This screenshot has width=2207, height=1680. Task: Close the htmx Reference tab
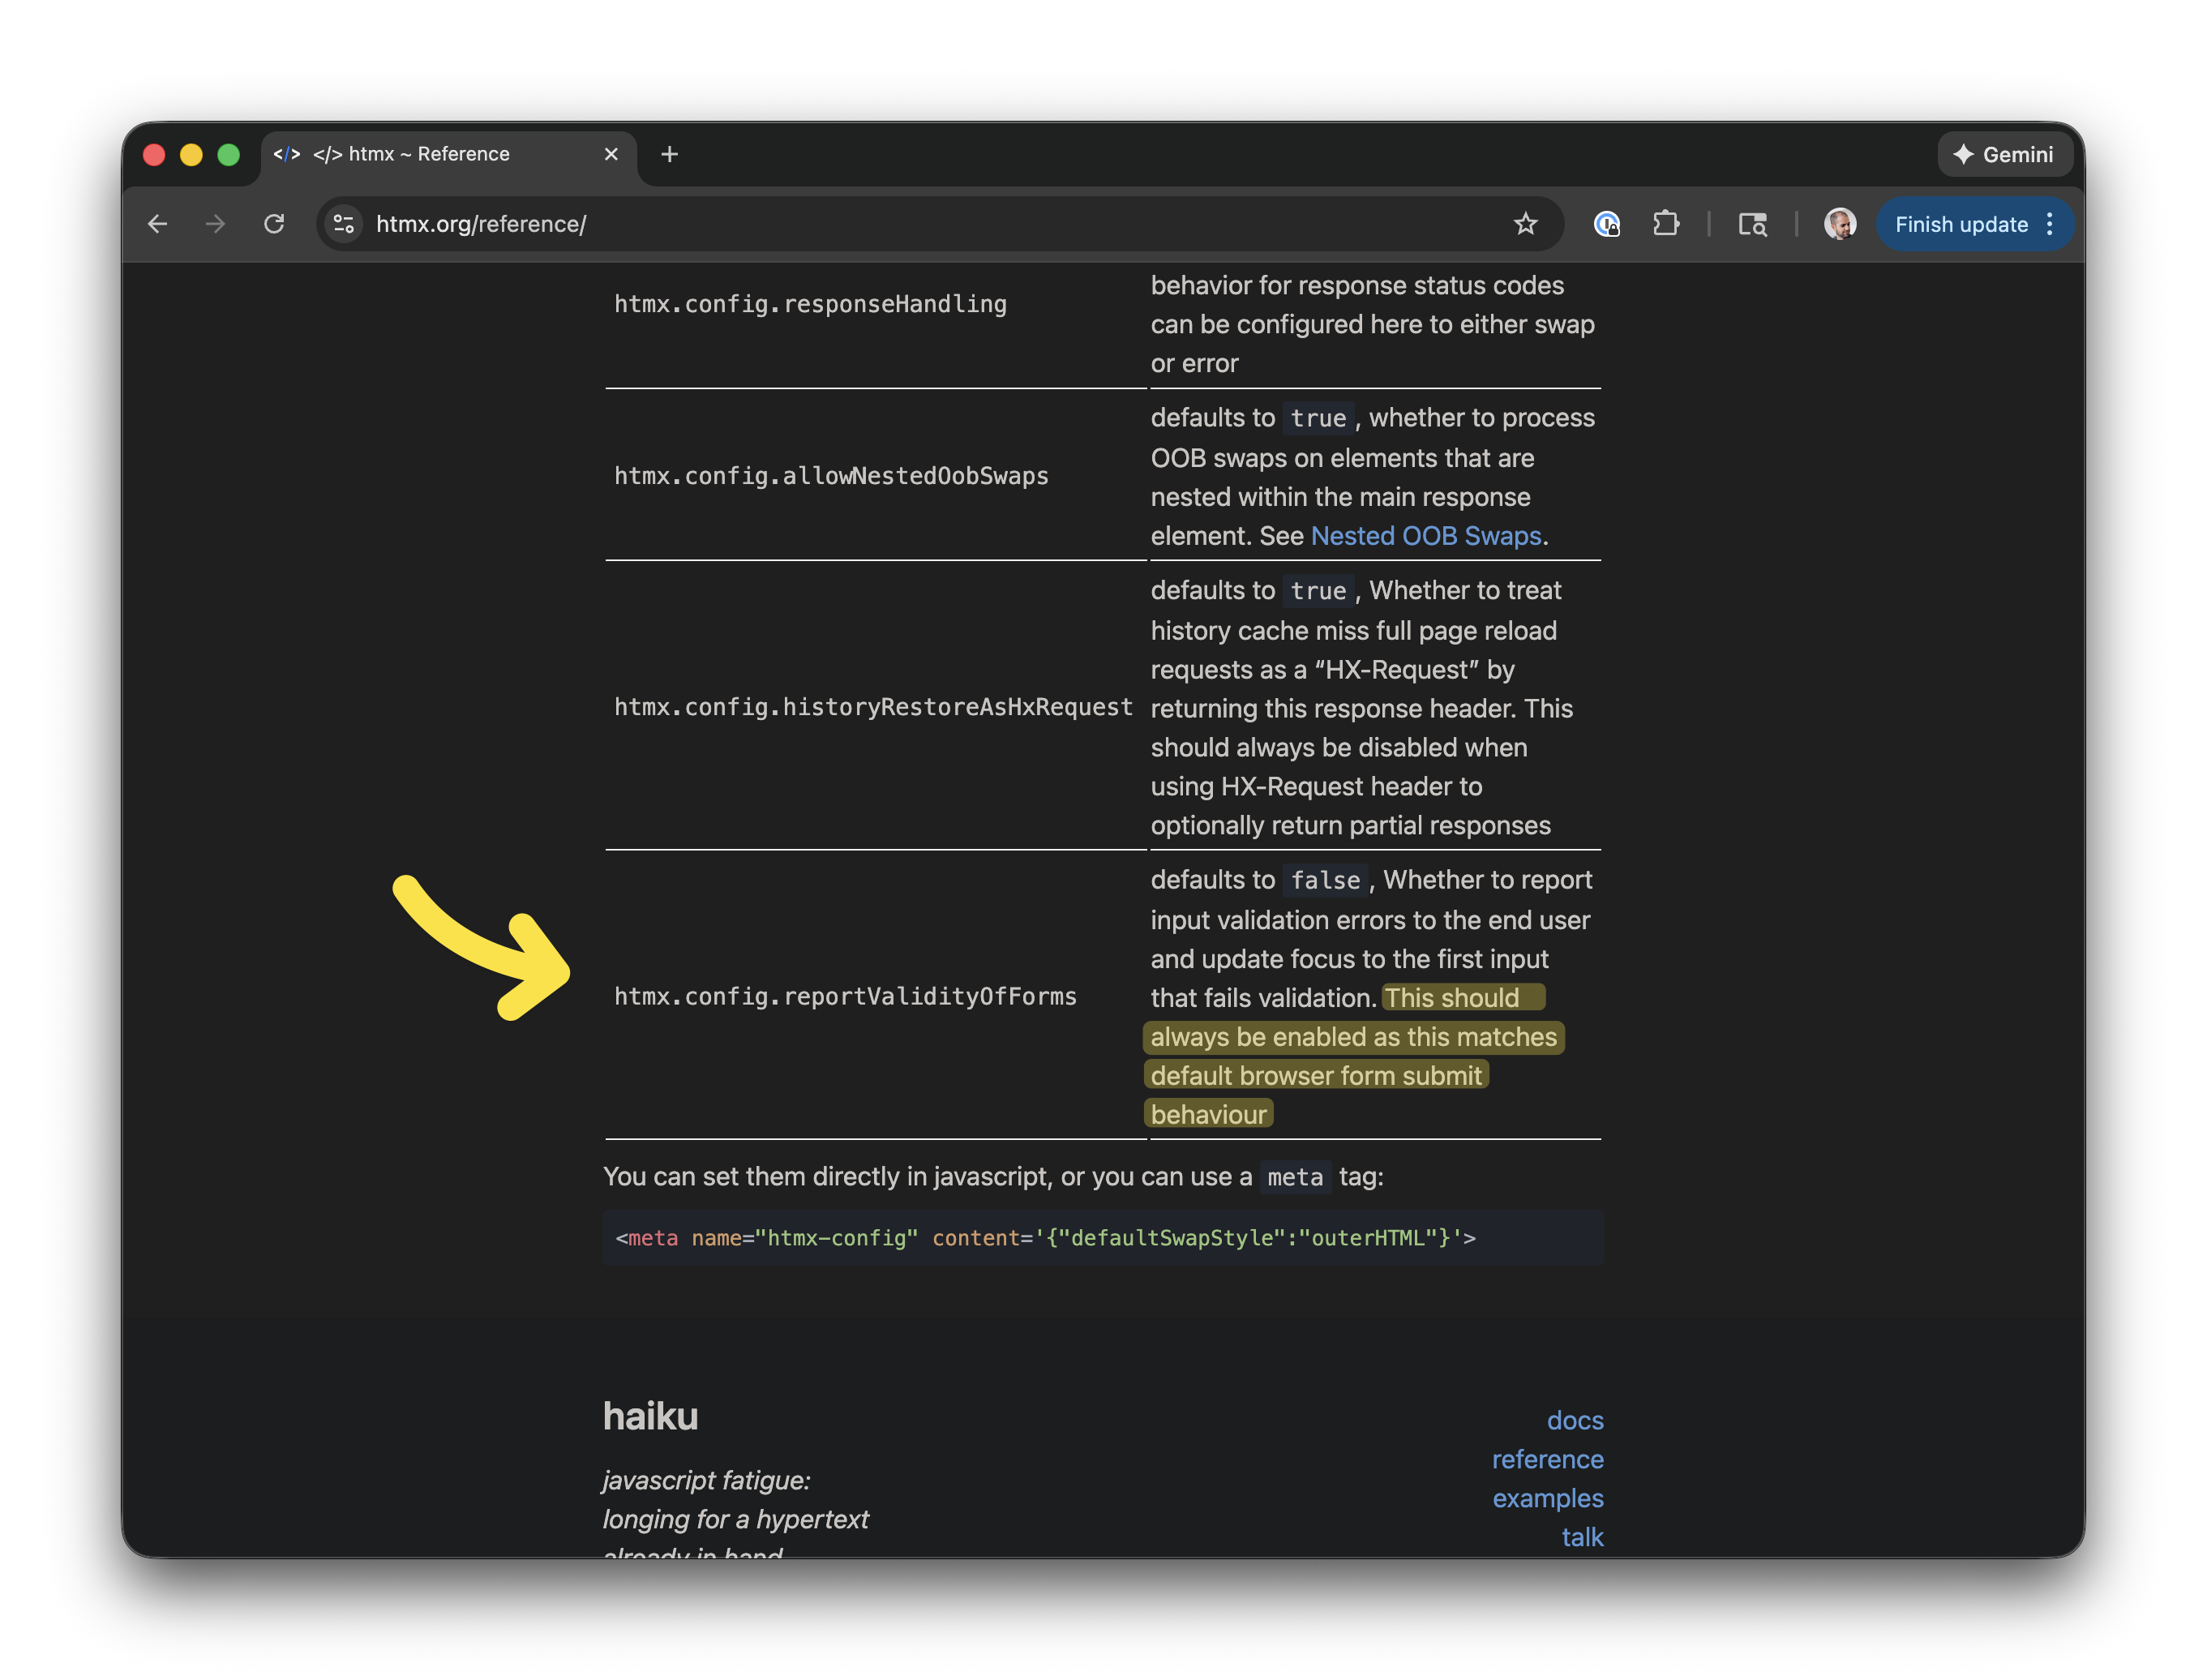pos(611,155)
